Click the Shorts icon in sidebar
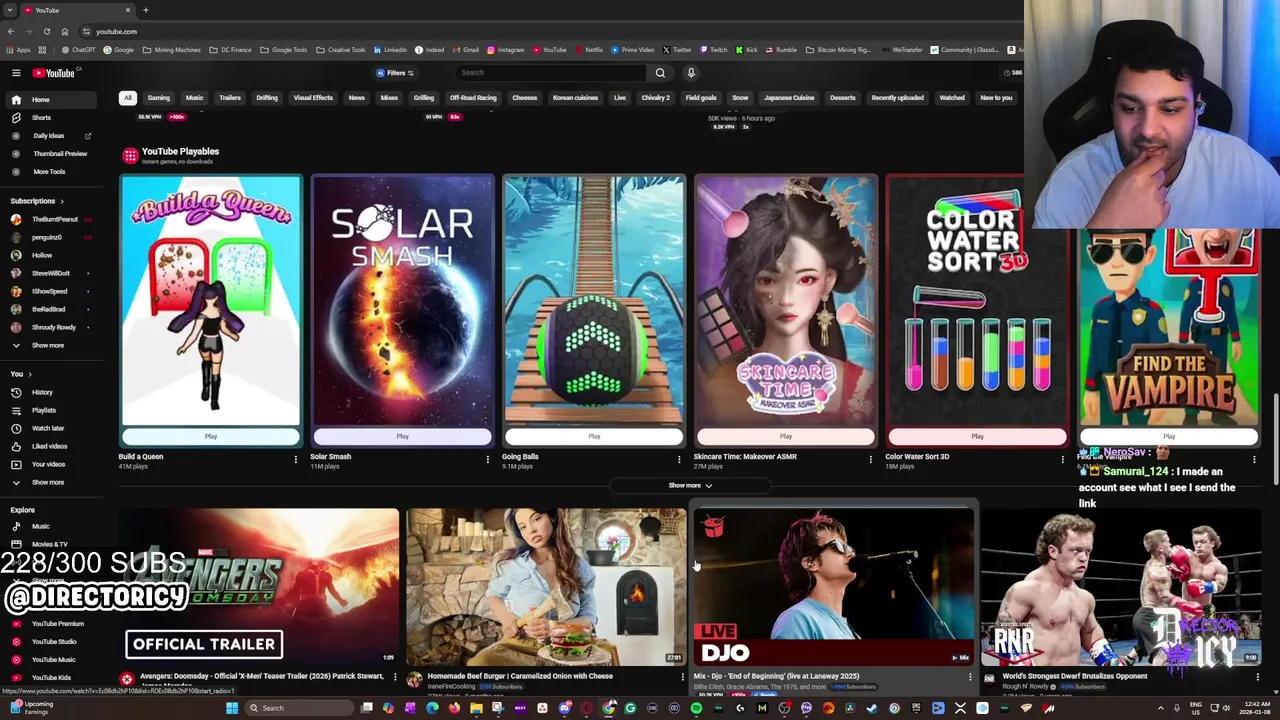Viewport: 1280px width, 720px height. point(16,118)
